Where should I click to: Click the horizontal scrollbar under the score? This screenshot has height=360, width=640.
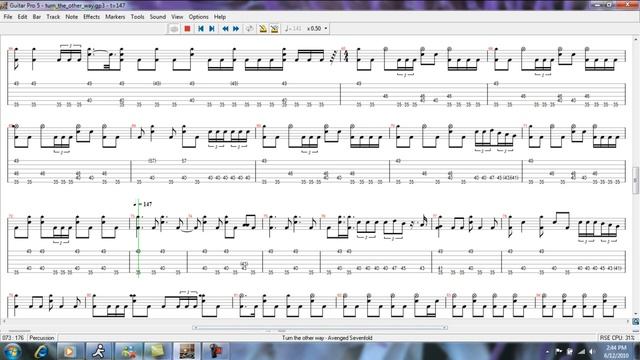click(320, 327)
